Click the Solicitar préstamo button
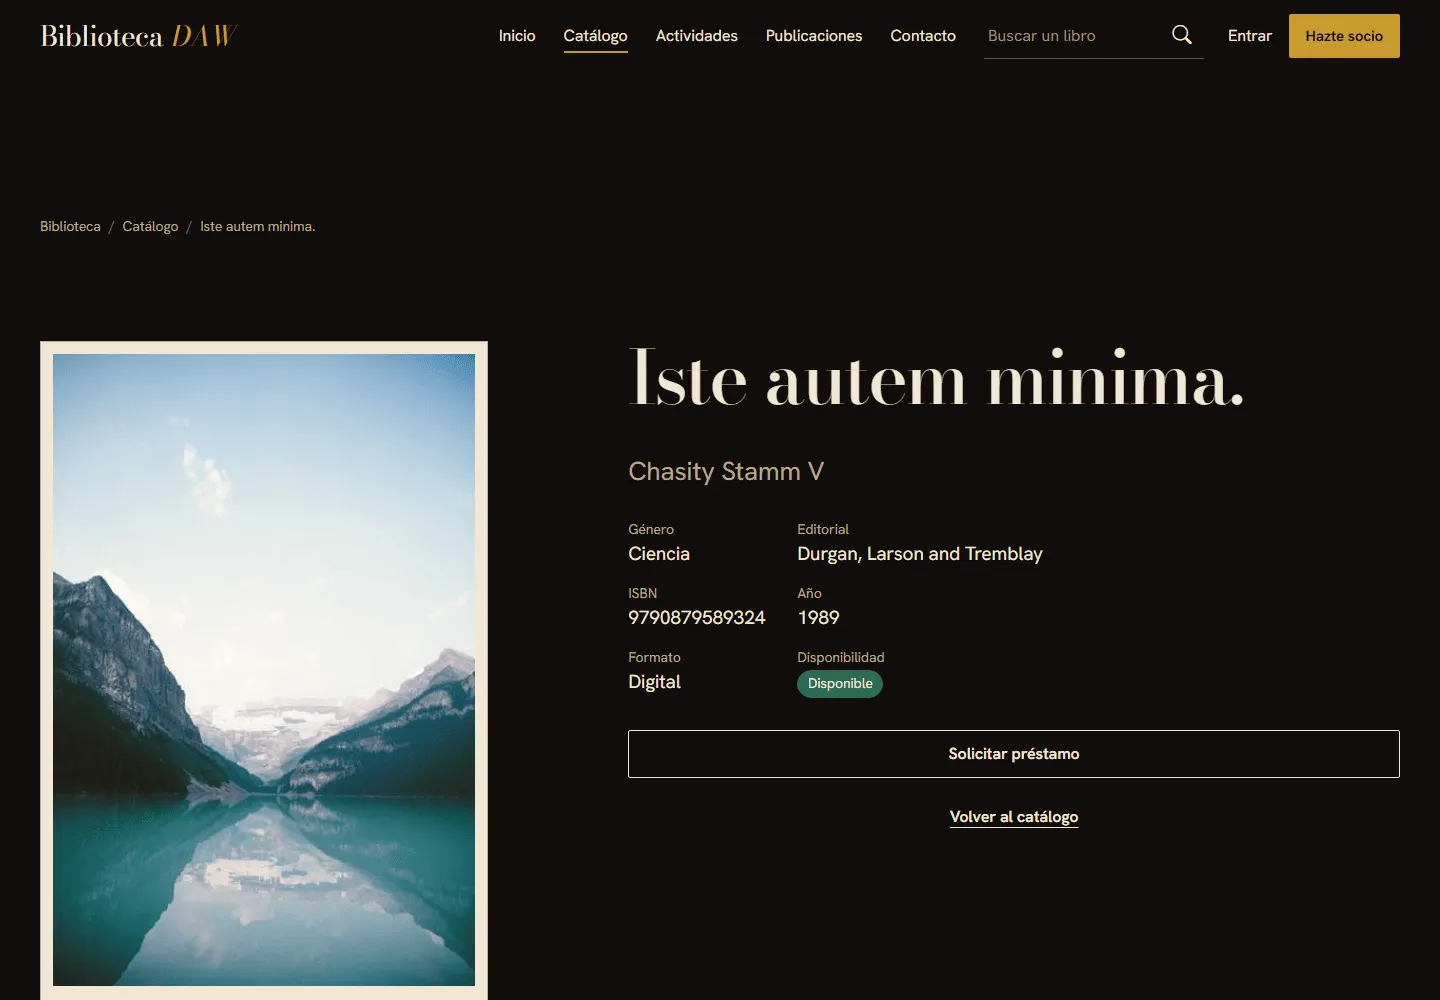The image size is (1440, 1000). tap(1014, 754)
